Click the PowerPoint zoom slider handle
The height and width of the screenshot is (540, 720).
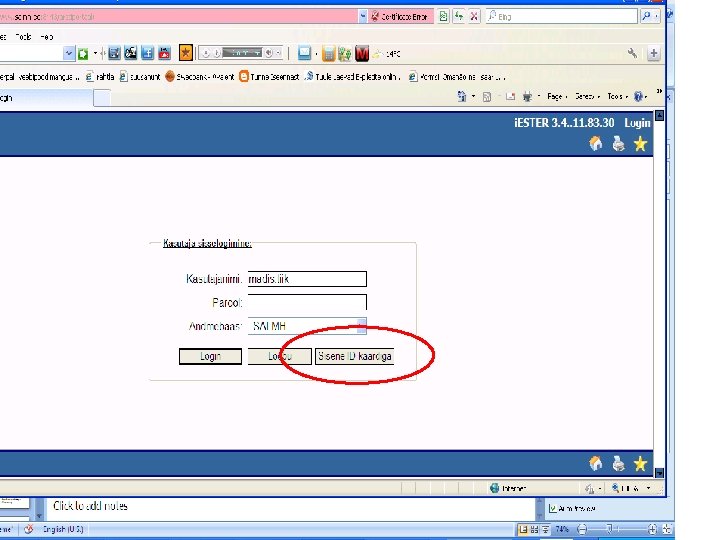(x=609, y=529)
